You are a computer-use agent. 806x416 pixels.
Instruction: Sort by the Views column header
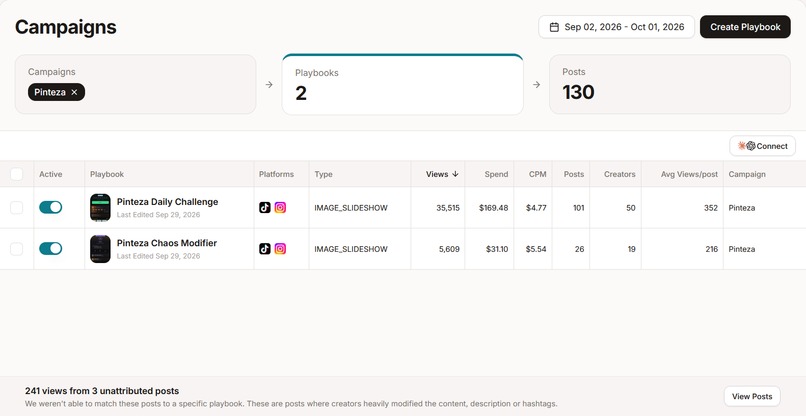pos(437,174)
